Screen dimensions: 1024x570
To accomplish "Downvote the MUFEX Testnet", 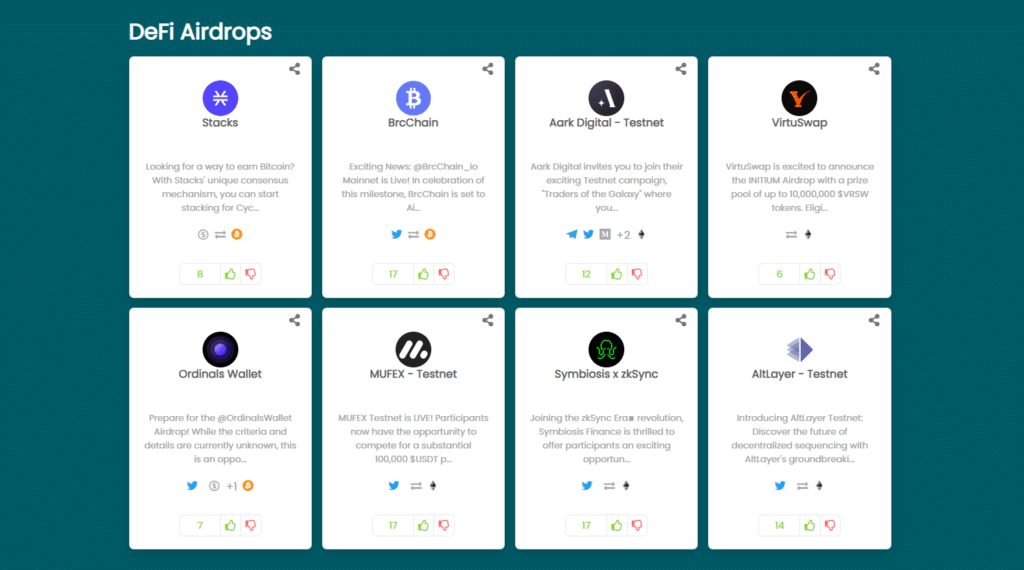I will coord(444,526).
